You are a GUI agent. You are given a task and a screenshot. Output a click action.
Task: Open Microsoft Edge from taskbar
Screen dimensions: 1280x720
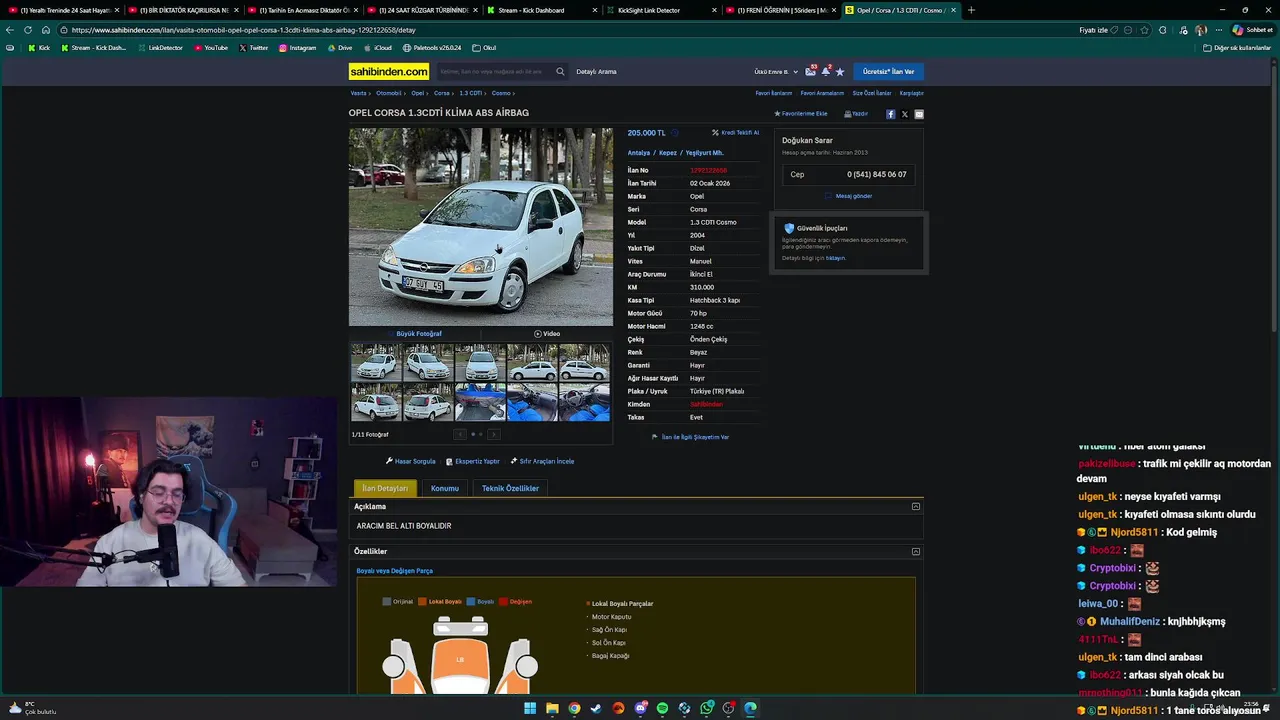[750, 709]
